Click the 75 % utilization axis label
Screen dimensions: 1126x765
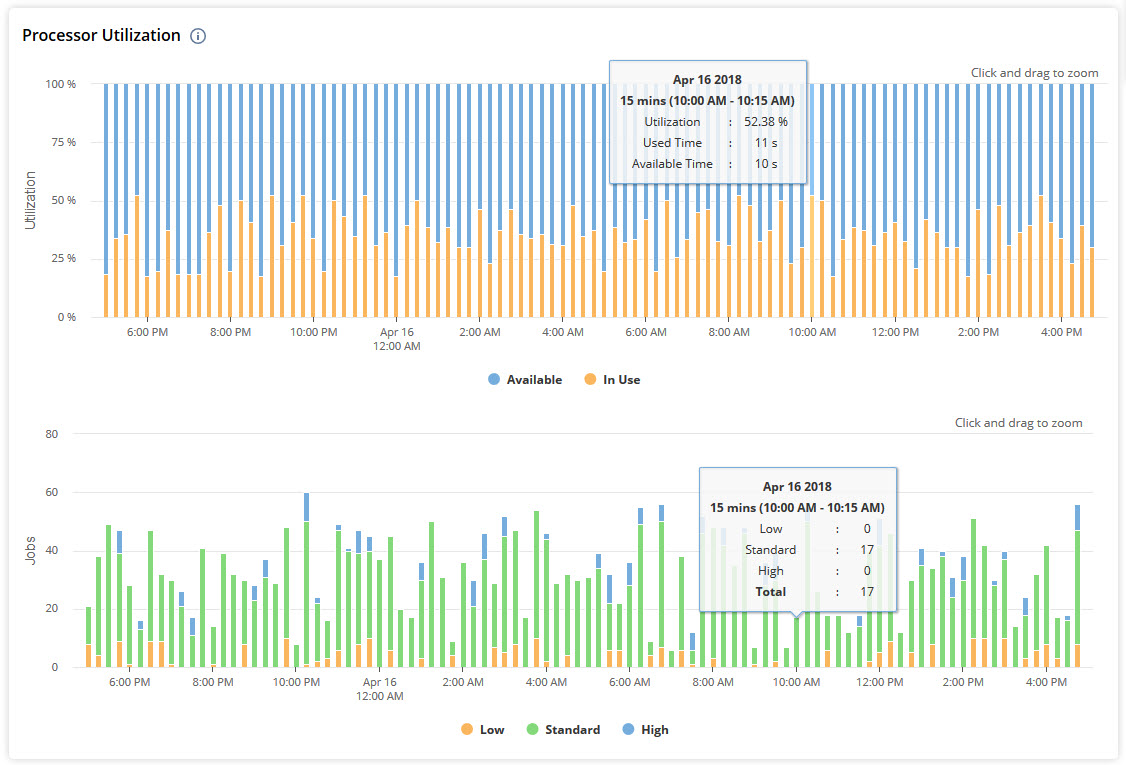pyautogui.click(x=63, y=142)
